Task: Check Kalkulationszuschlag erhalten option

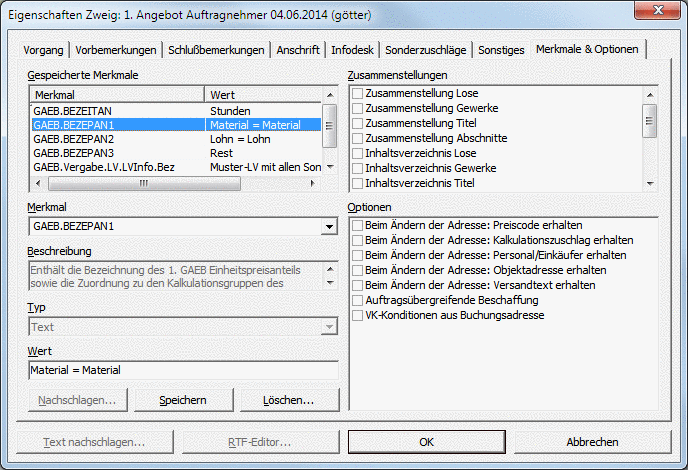Action: click(358, 240)
